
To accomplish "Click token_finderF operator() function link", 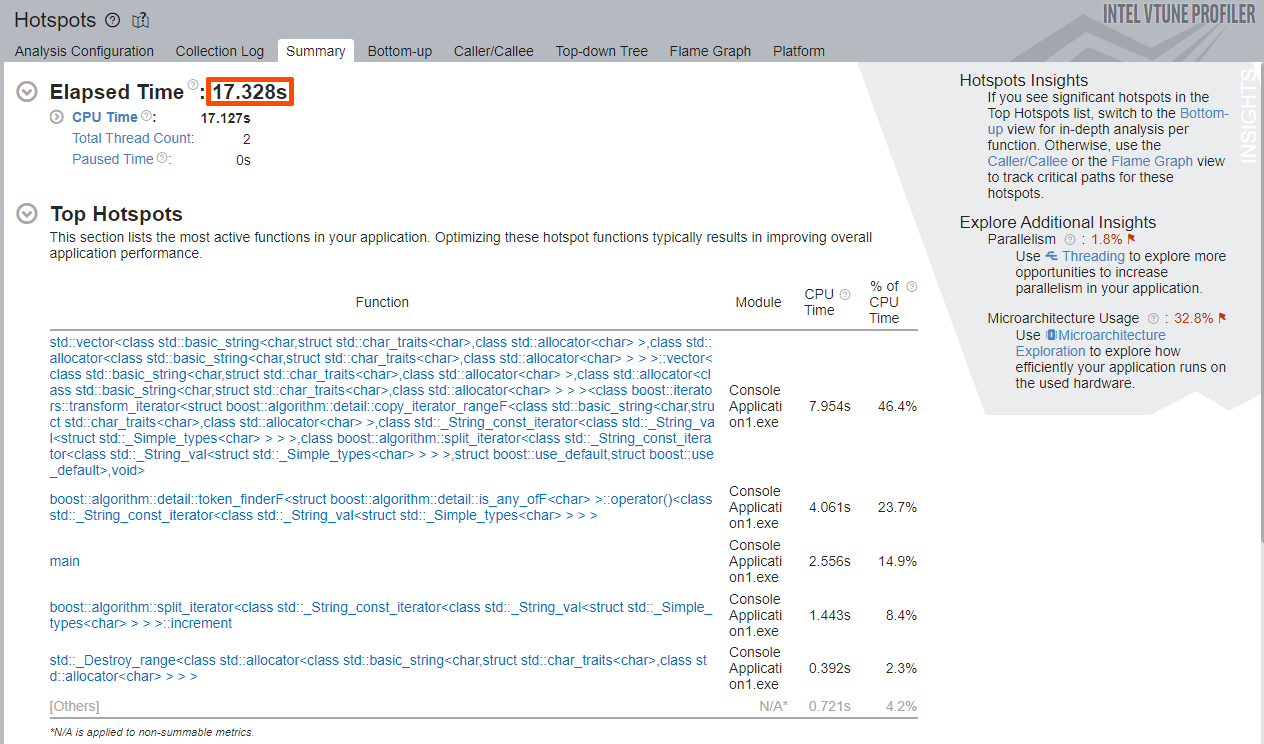I will 382,507.
